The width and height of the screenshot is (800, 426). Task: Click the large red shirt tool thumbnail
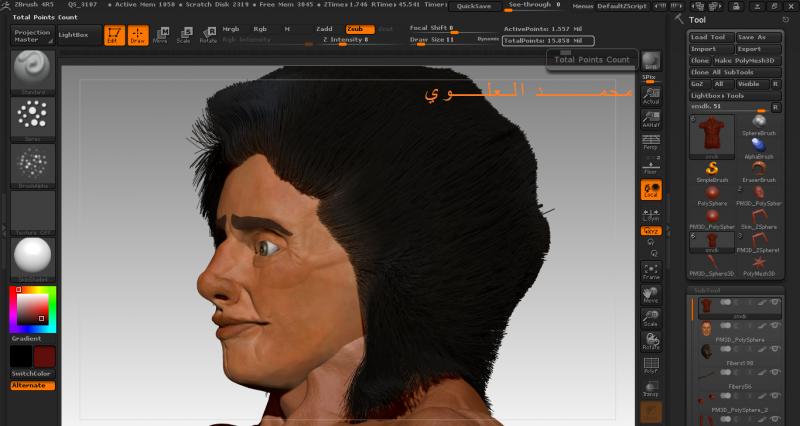pyautogui.click(x=712, y=136)
